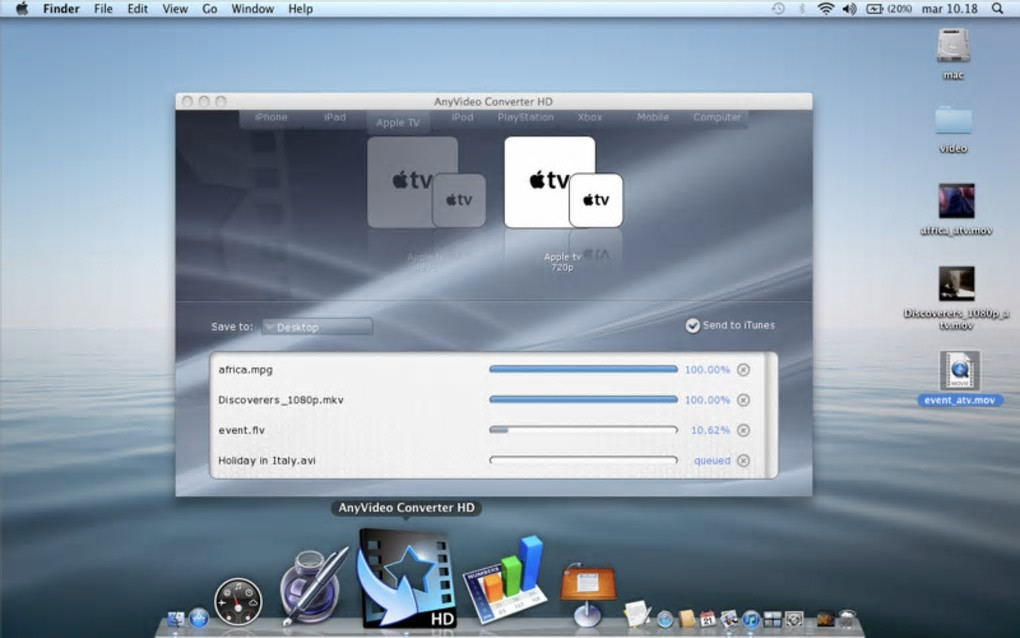Click the mar 10.18 clock

pos(950,8)
